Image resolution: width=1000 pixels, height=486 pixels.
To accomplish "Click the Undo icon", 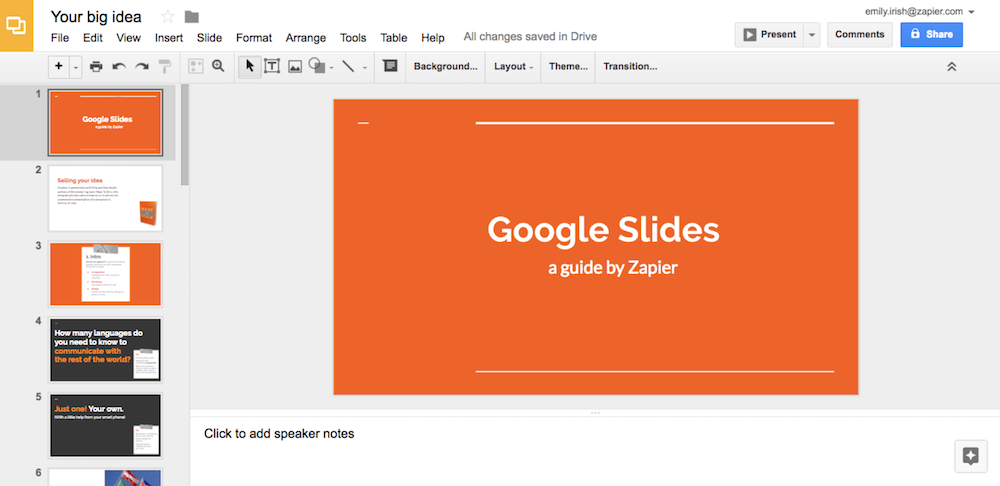I will click(x=119, y=66).
